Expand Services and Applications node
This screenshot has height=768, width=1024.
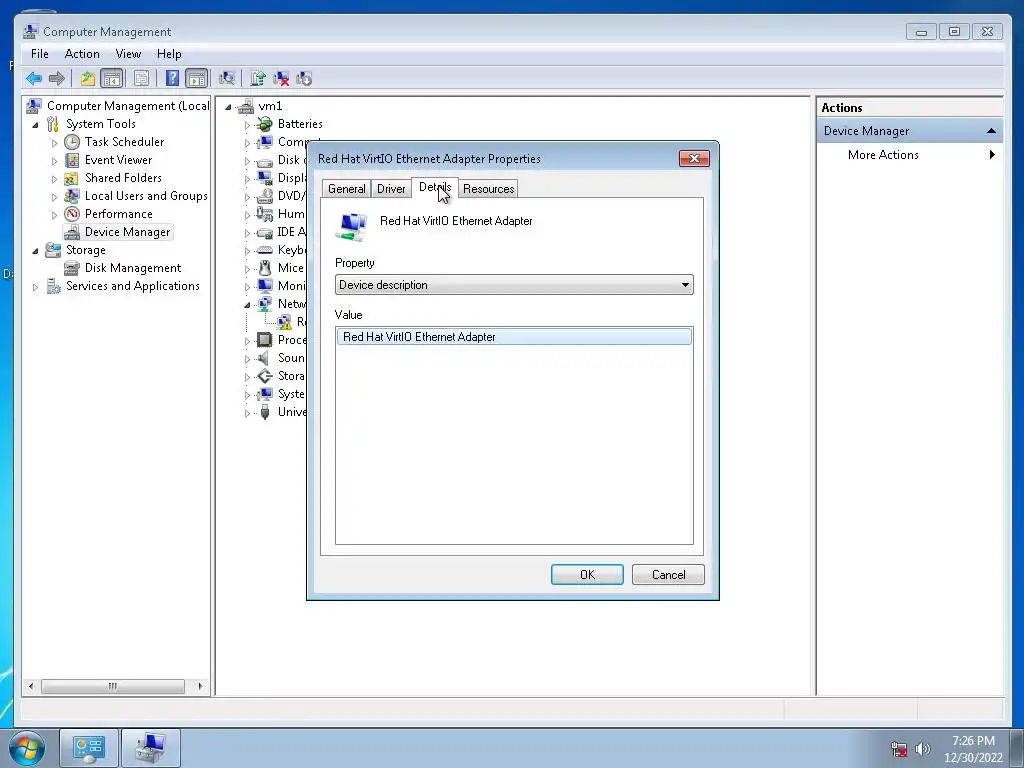(x=35, y=287)
